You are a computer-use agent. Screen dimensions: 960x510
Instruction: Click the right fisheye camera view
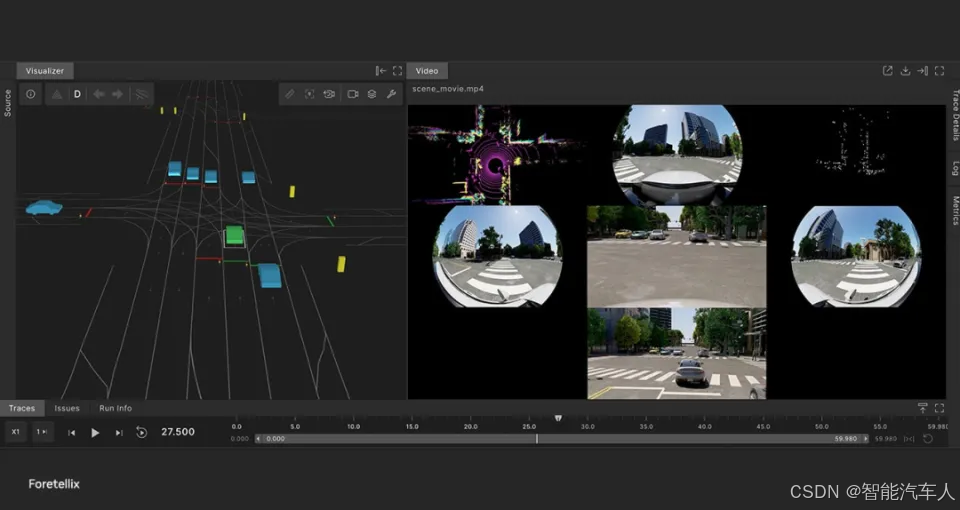856,256
